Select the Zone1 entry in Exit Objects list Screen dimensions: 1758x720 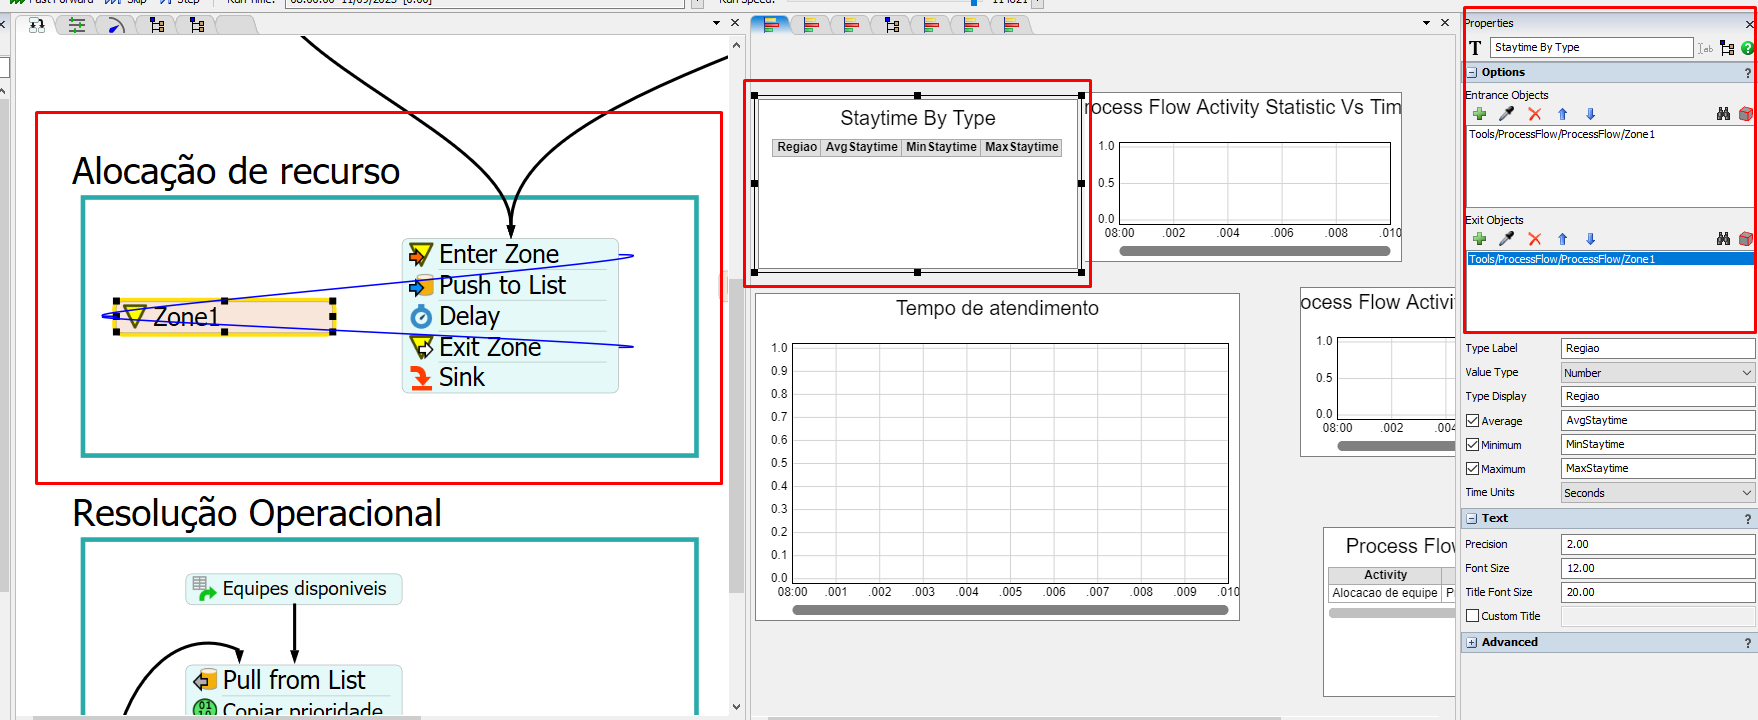1561,259
